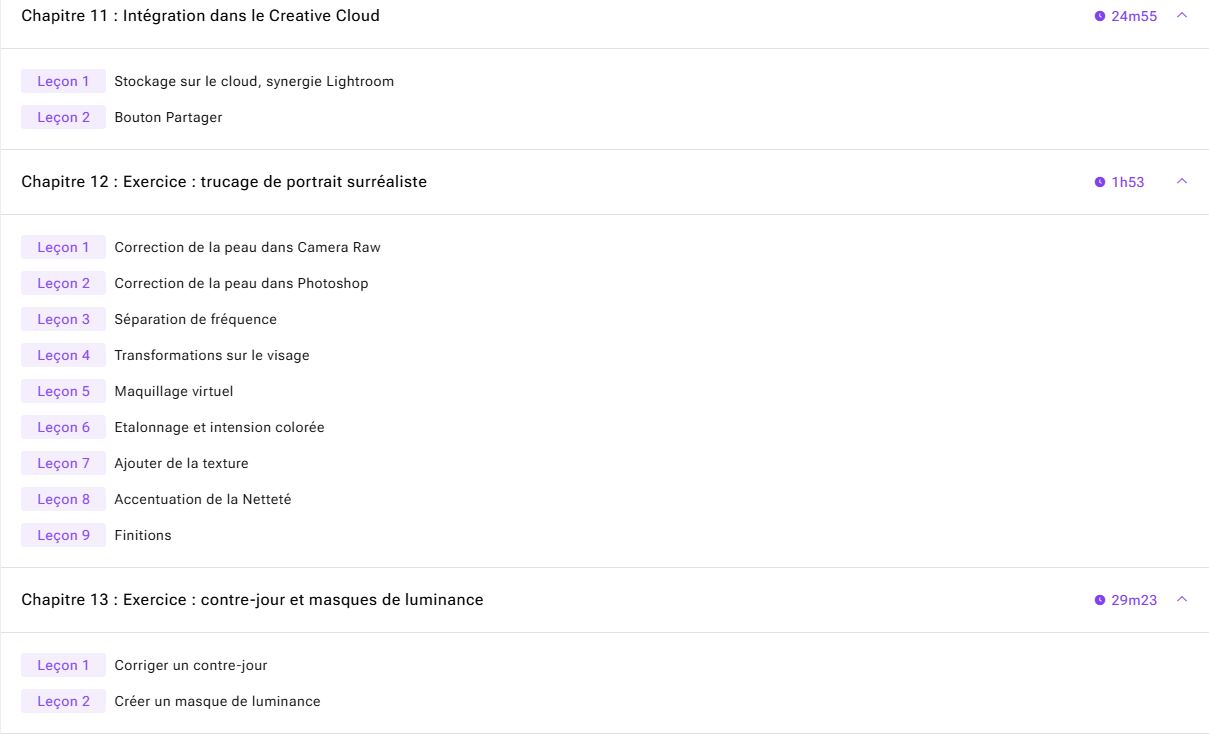Select the Séparation de fréquence lesson
Image resolution: width=1209 pixels, height=734 pixels.
click(x=195, y=319)
